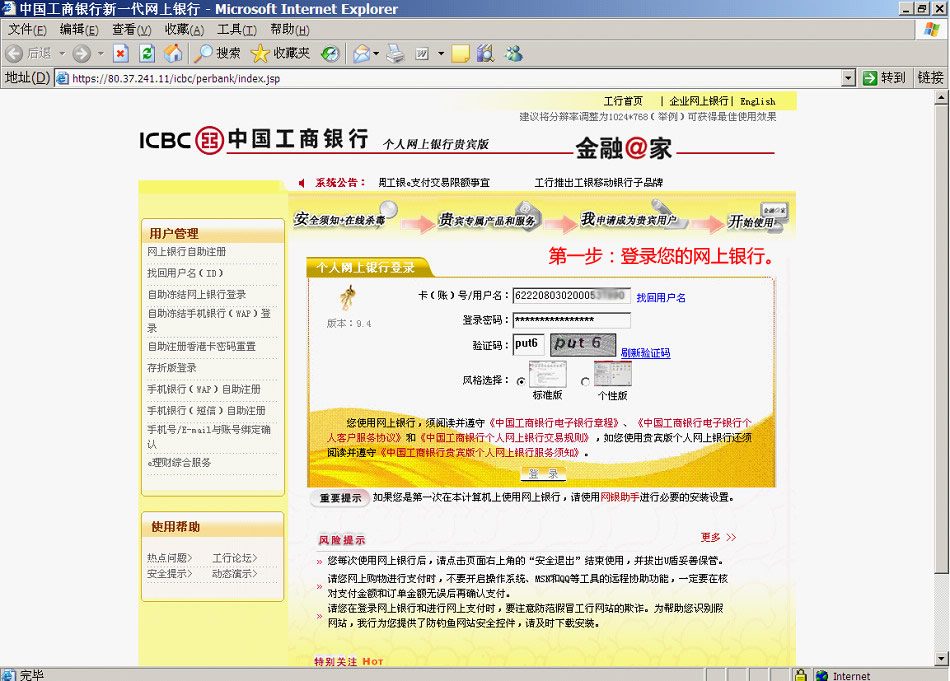Click the Windows flag logo
Viewport: 950px width, 681px height.
coord(932,29)
